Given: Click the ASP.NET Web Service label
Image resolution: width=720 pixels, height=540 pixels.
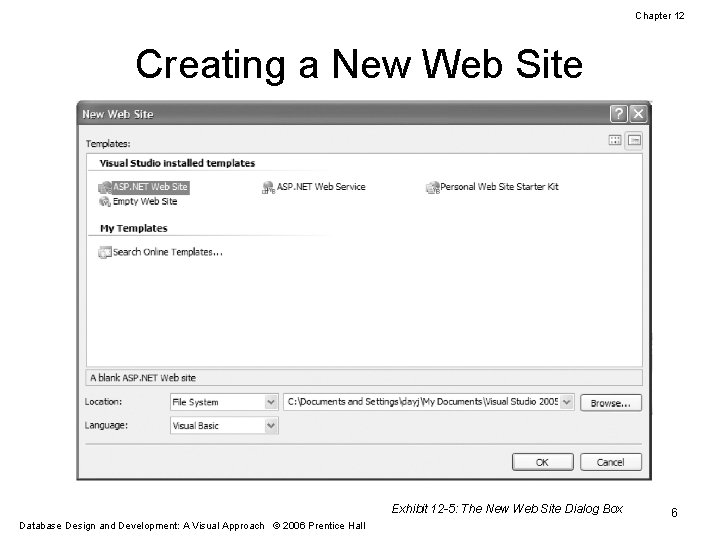Looking at the screenshot, I should (321, 187).
